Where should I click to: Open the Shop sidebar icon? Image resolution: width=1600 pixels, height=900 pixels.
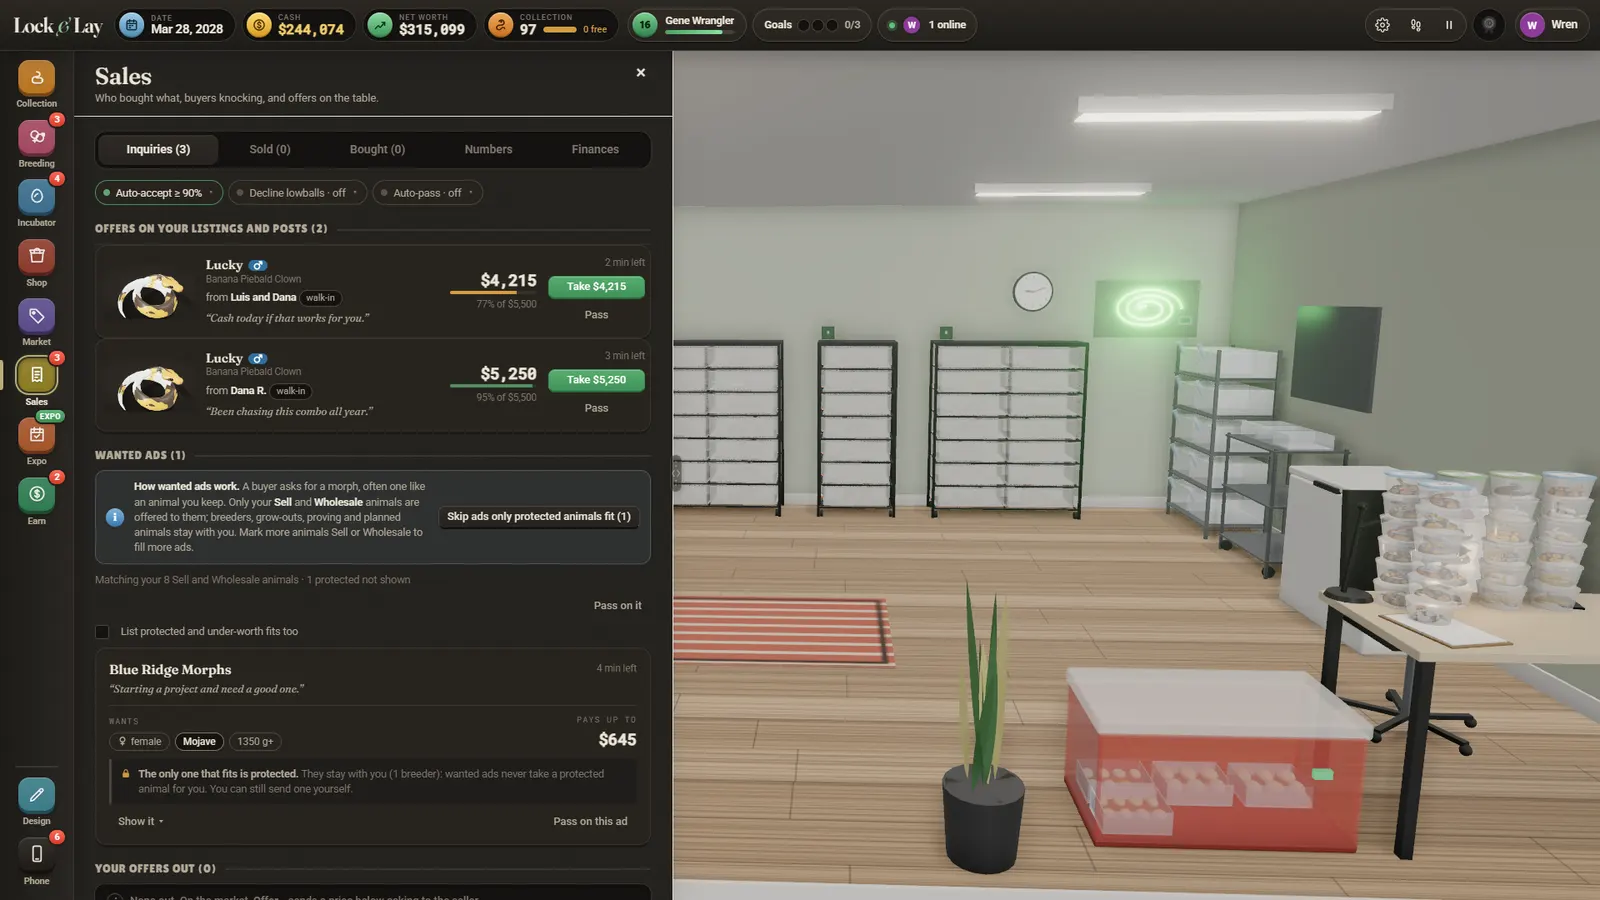(36, 257)
